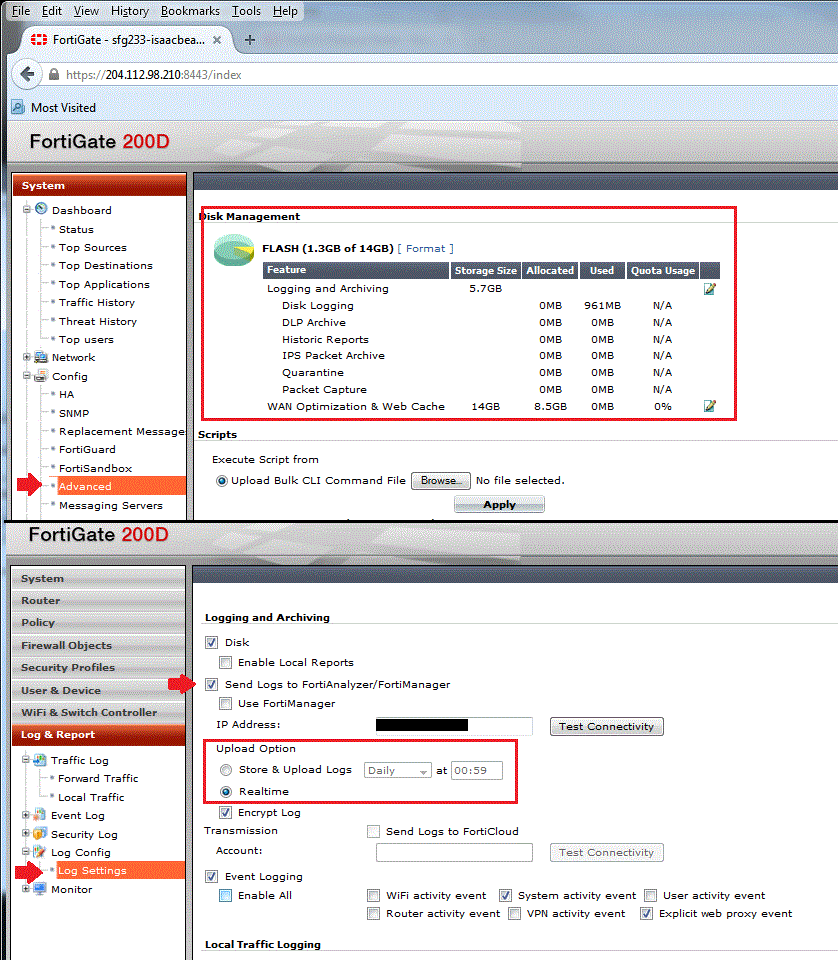Check VPN activity event checkbox

click(514, 913)
